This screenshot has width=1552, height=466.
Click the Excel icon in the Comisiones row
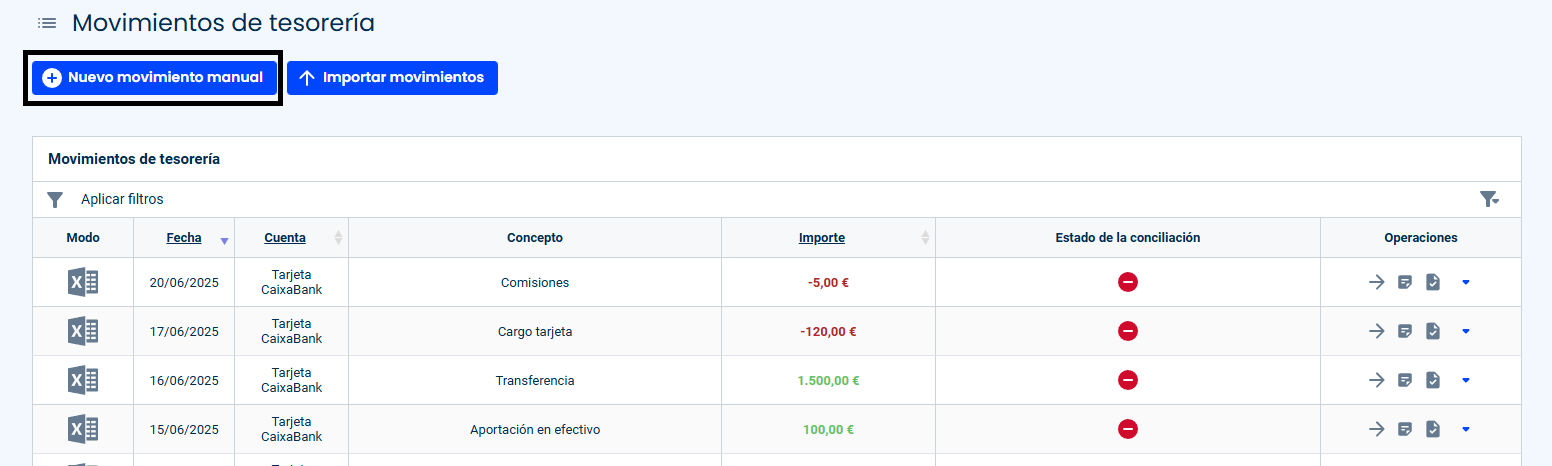pyautogui.click(x=83, y=282)
